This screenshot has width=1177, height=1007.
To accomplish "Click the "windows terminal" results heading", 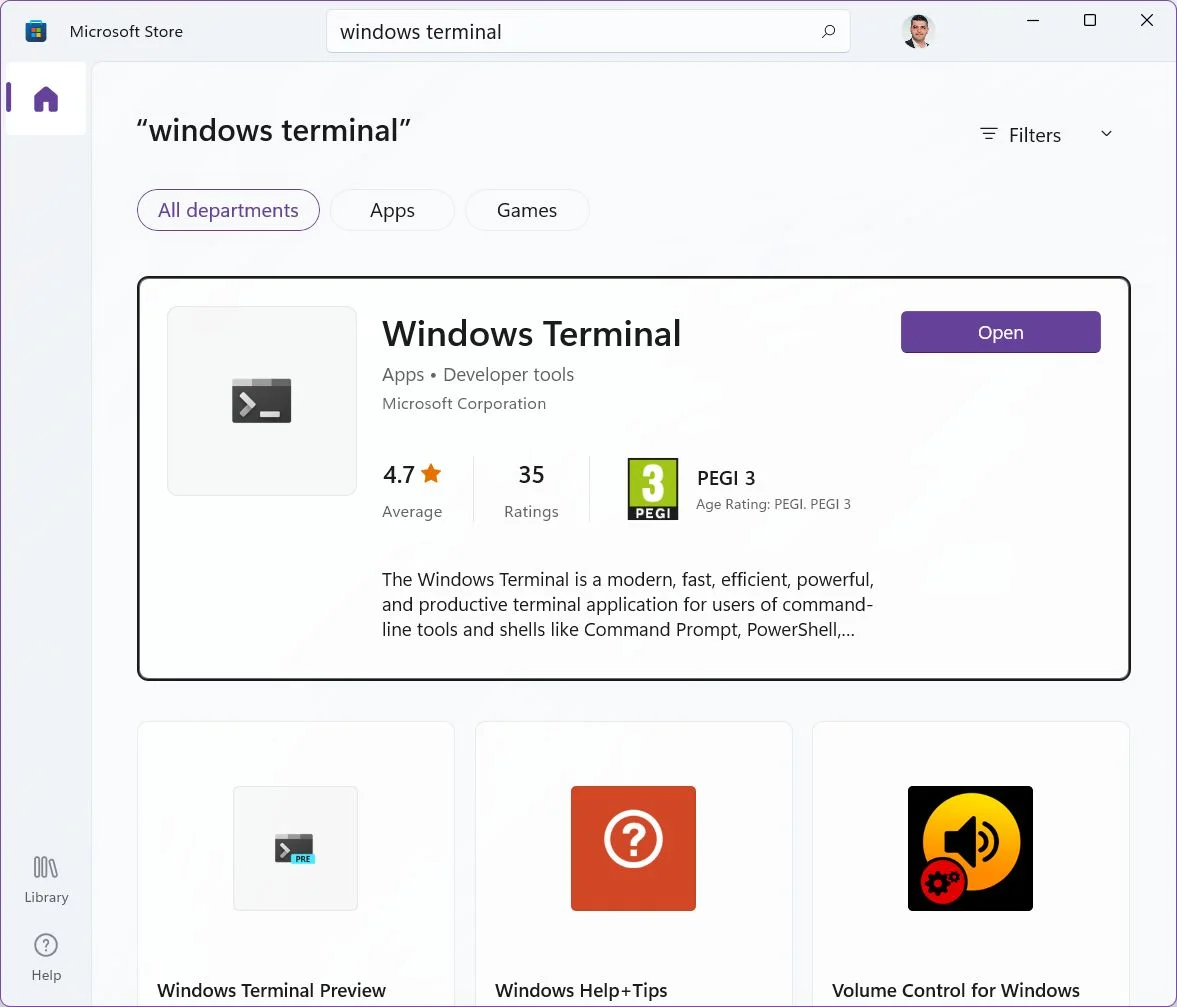I will click(x=273, y=131).
